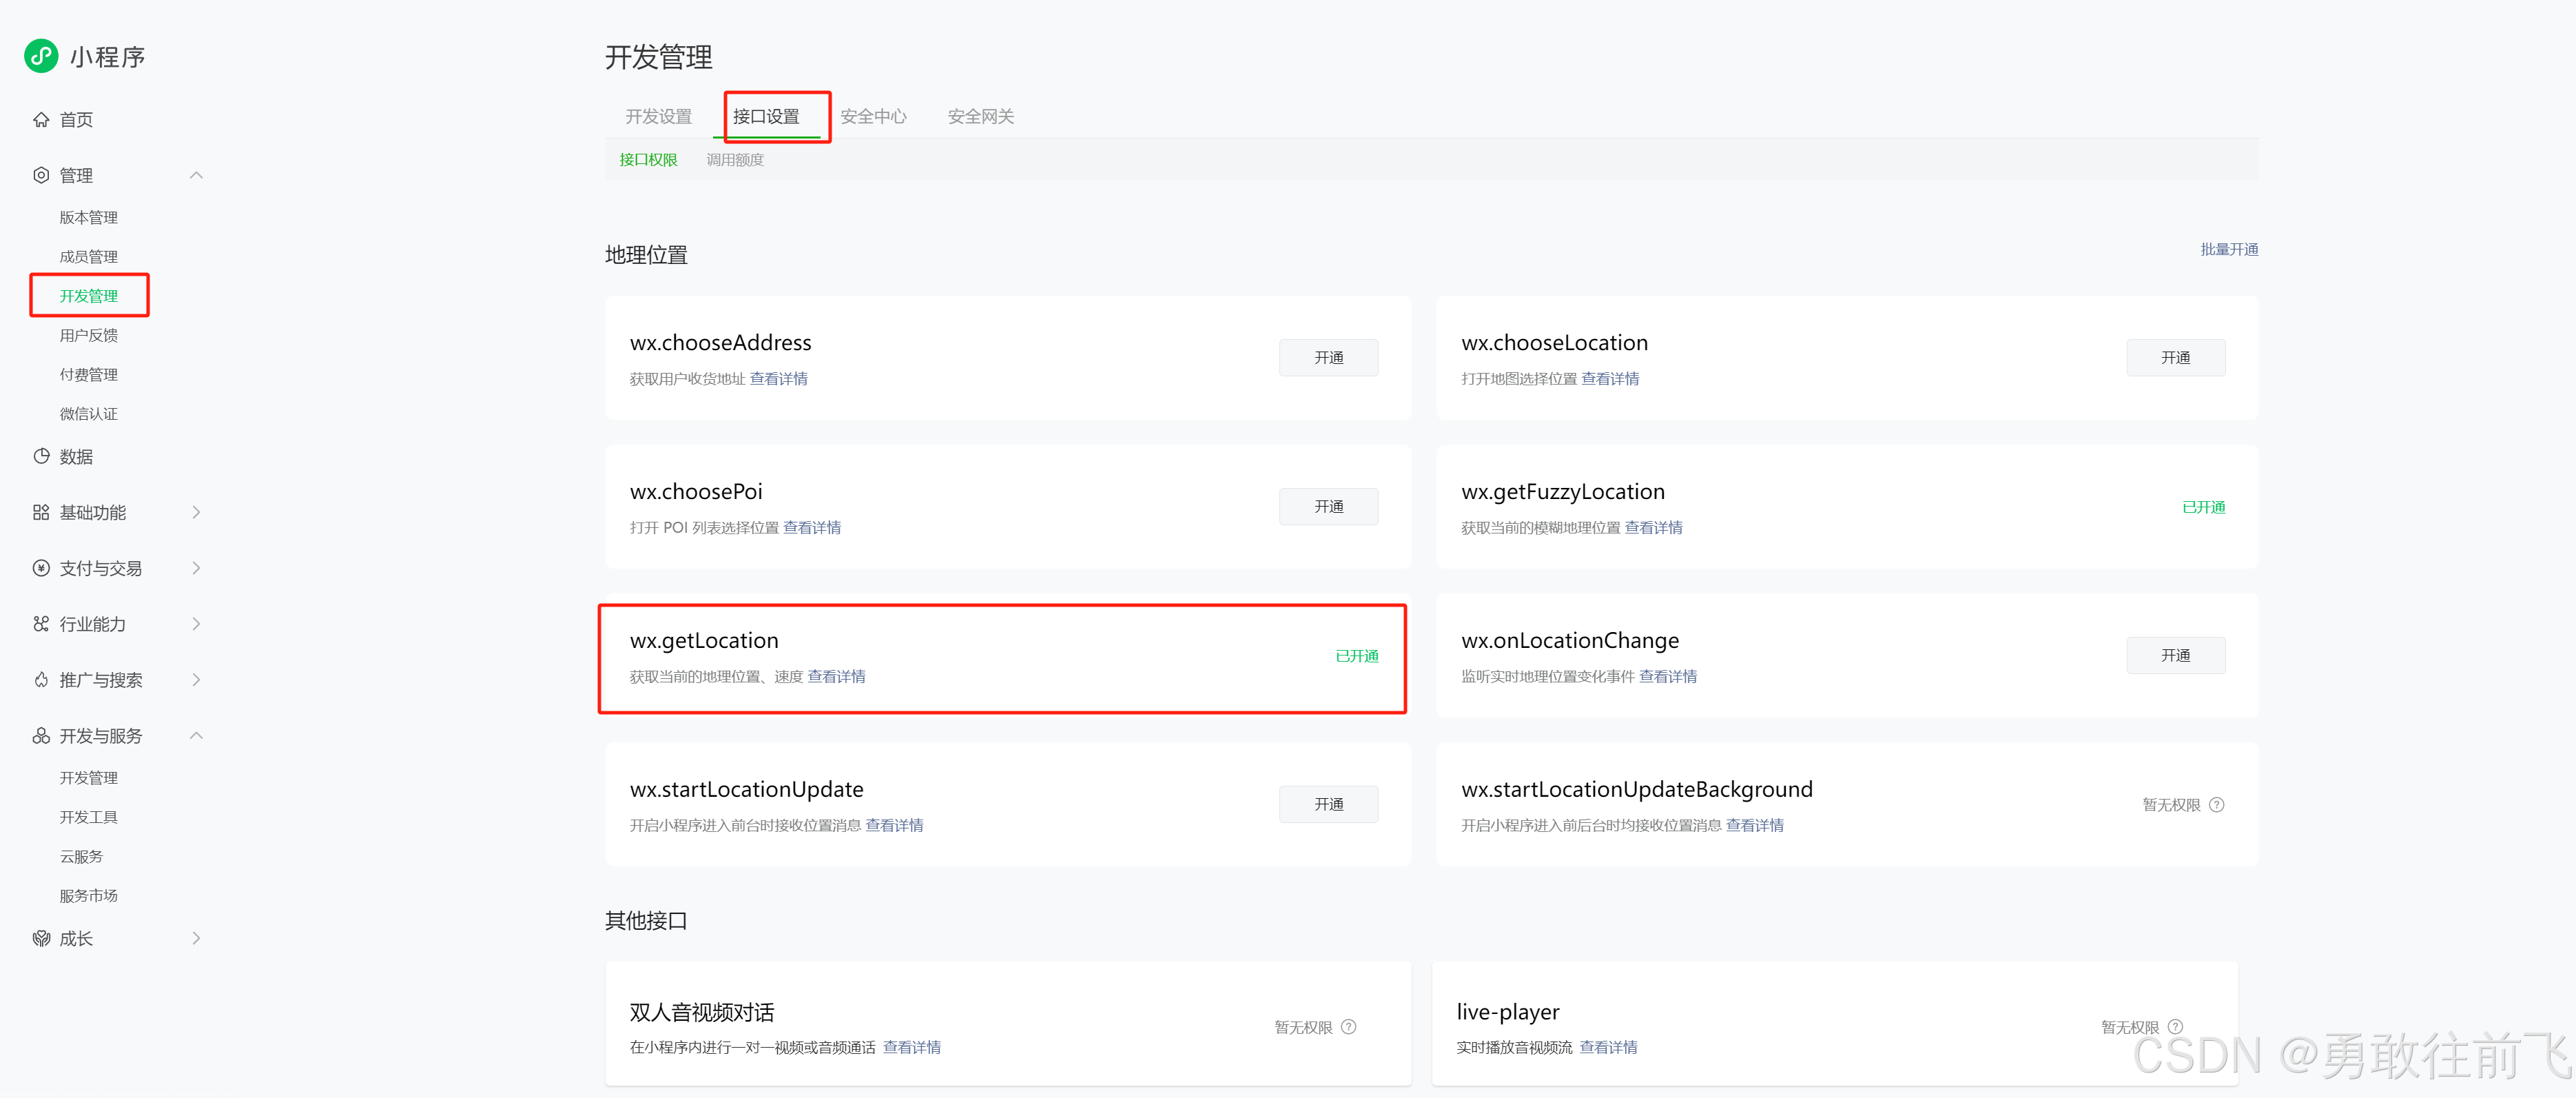Select 版本管理 in the sidebar
The height and width of the screenshot is (1098, 2576).
(88, 218)
